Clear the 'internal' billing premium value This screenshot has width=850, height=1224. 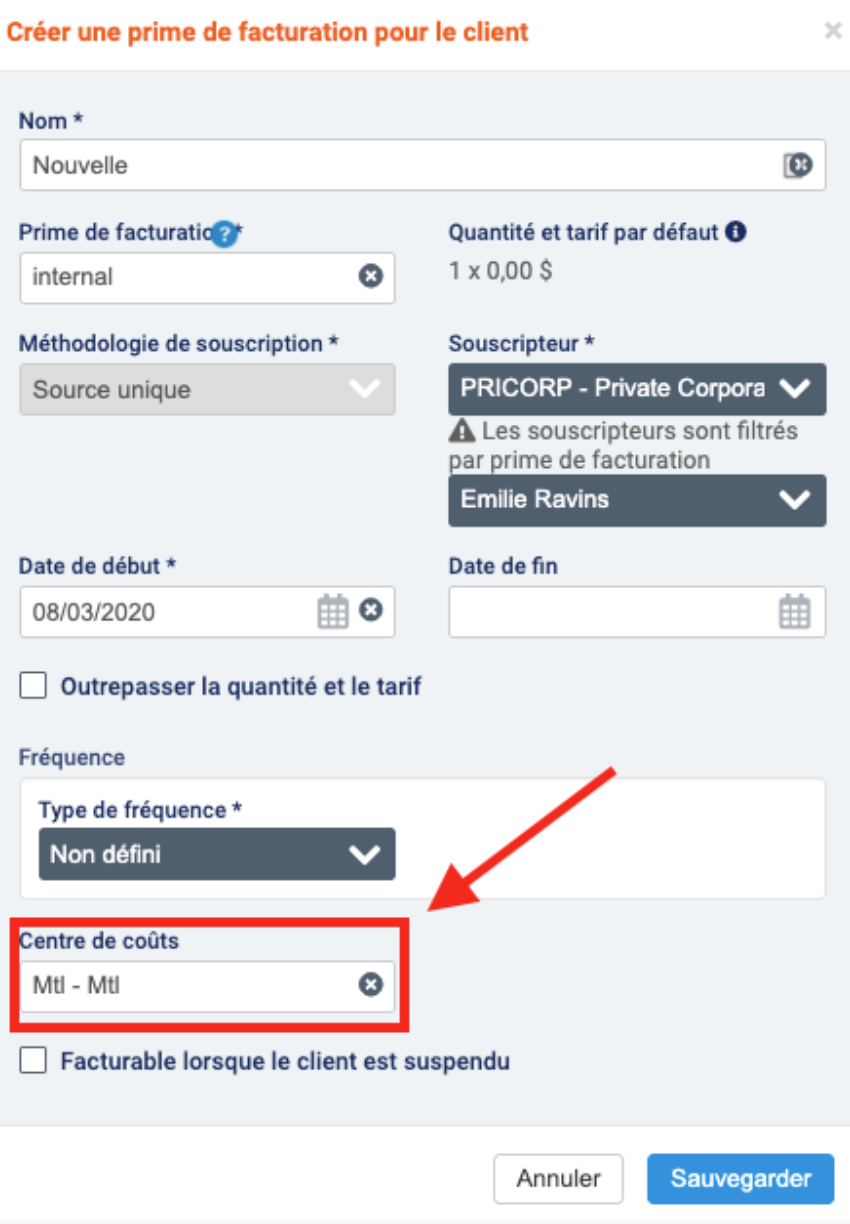371,277
